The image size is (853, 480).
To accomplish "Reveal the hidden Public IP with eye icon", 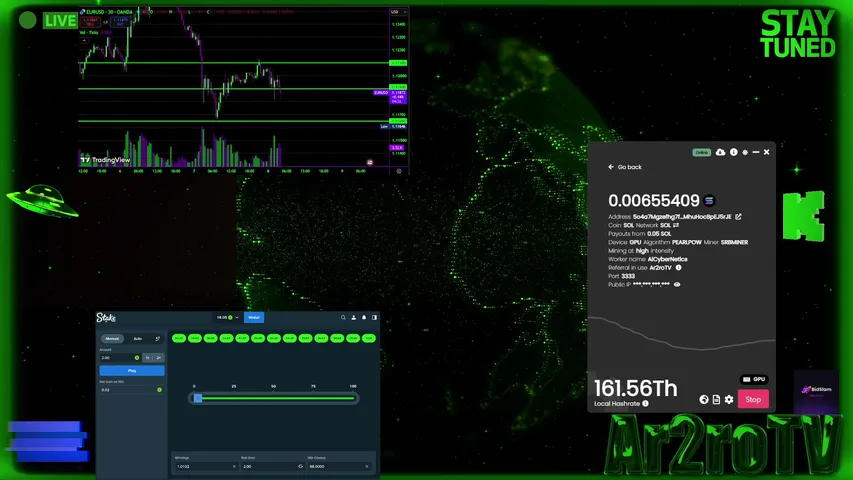I will [x=677, y=285].
